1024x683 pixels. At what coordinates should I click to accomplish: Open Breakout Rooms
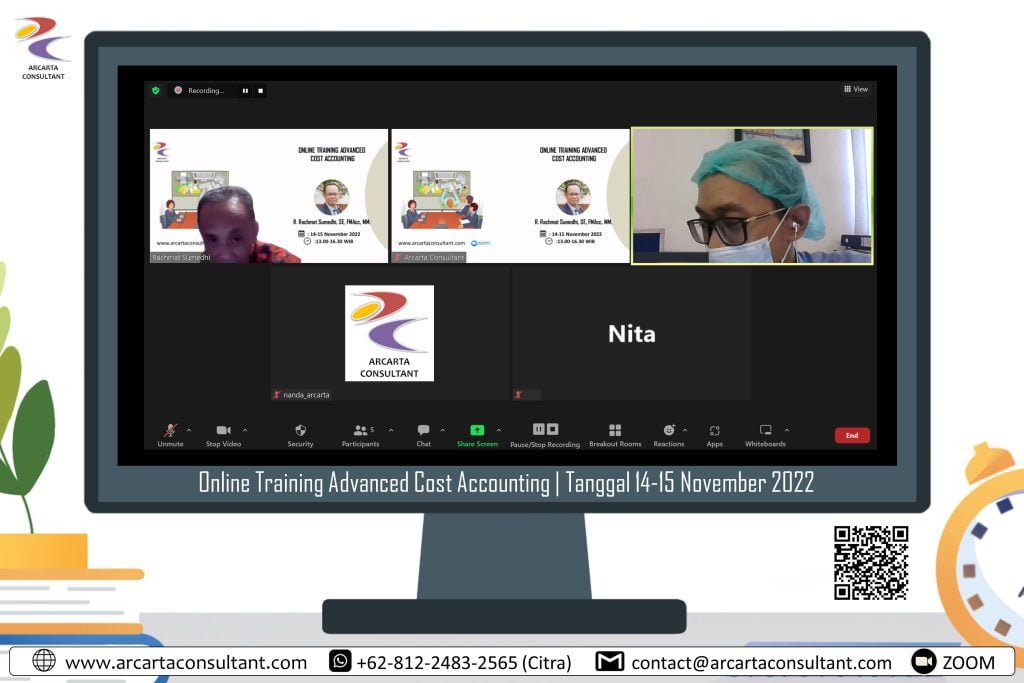click(615, 430)
